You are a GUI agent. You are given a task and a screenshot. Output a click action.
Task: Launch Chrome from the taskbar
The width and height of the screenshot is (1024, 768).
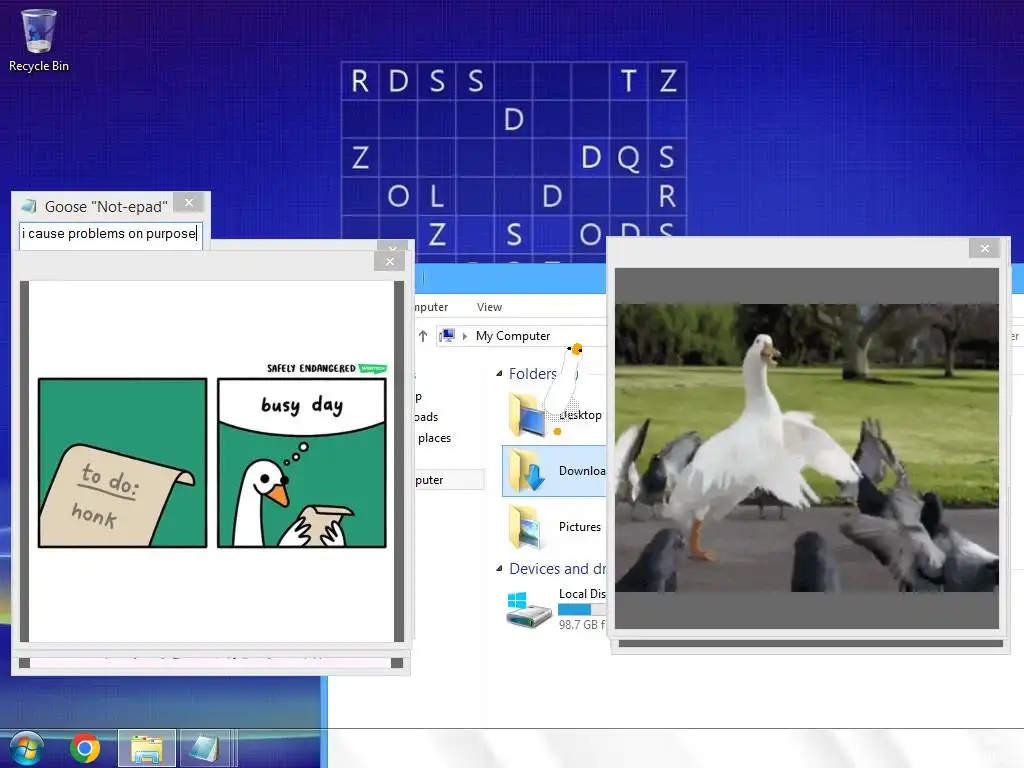pos(85,748)
